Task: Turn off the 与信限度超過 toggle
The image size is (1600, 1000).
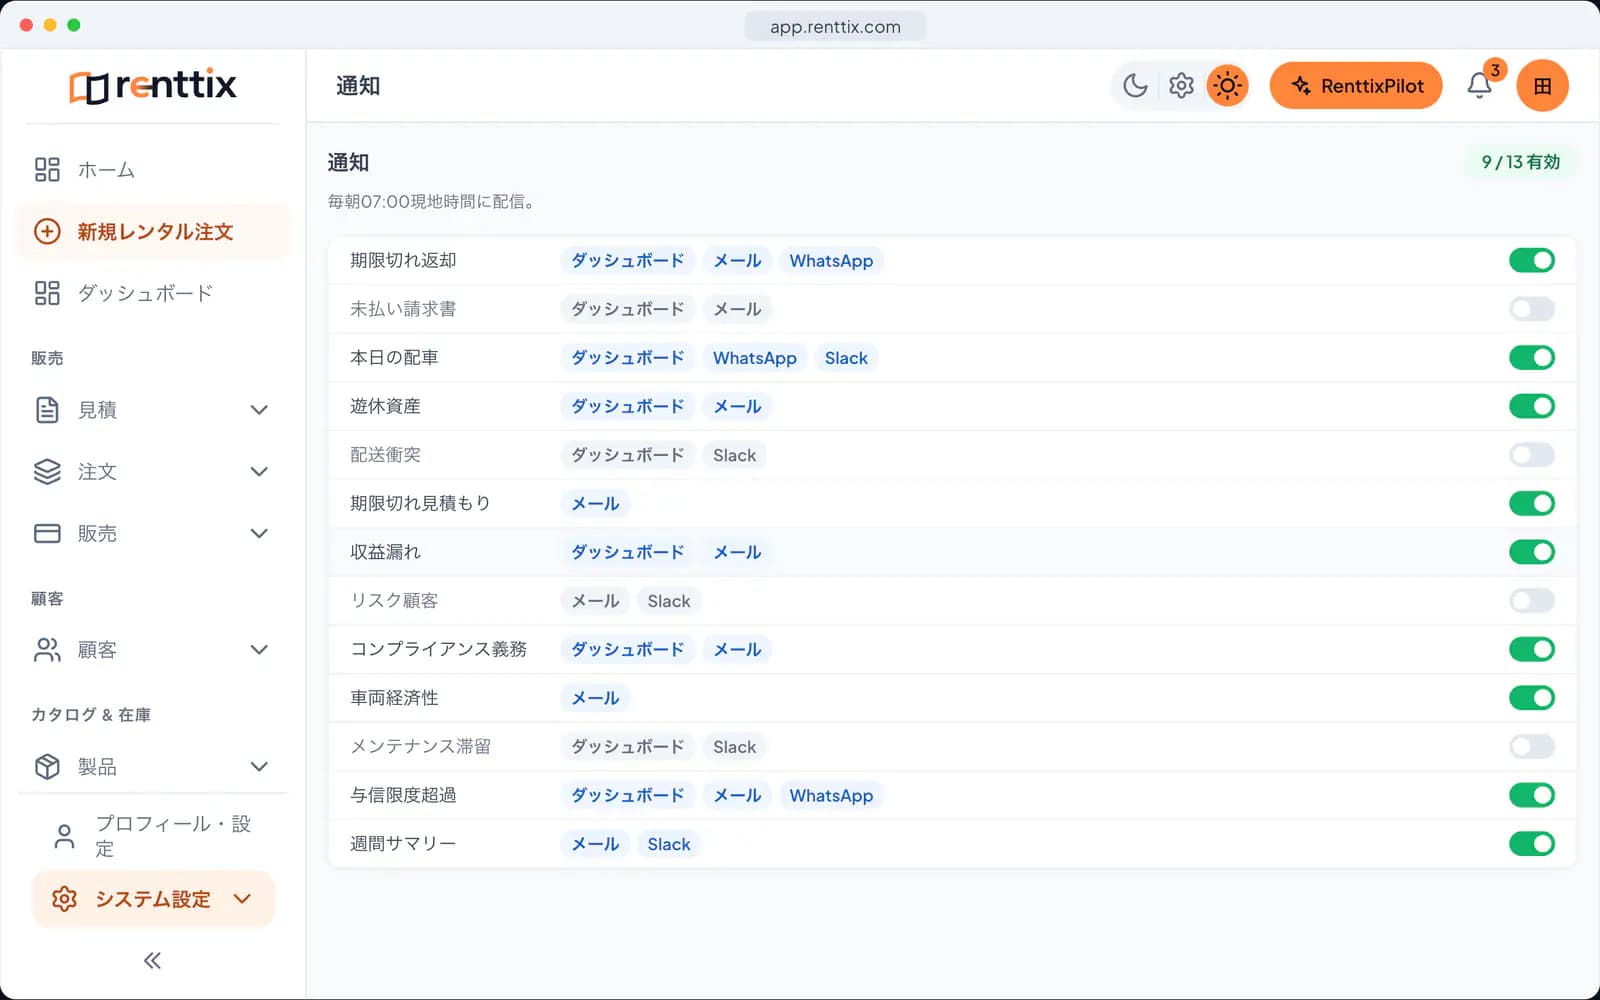Action: pos(1532,796)
